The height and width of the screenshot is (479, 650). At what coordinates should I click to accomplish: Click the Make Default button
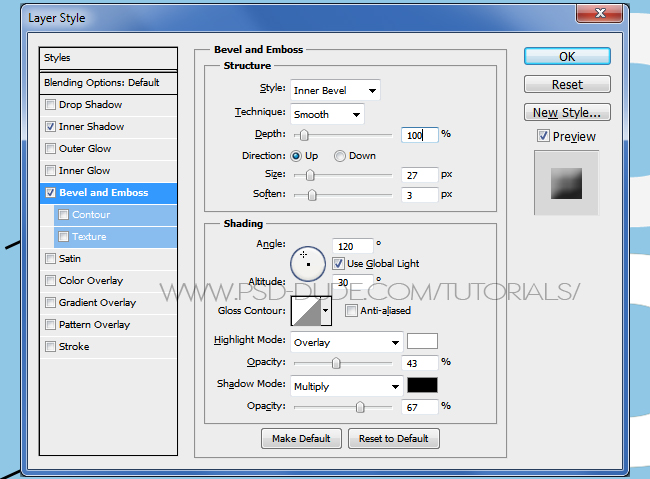tap(301, 438)
